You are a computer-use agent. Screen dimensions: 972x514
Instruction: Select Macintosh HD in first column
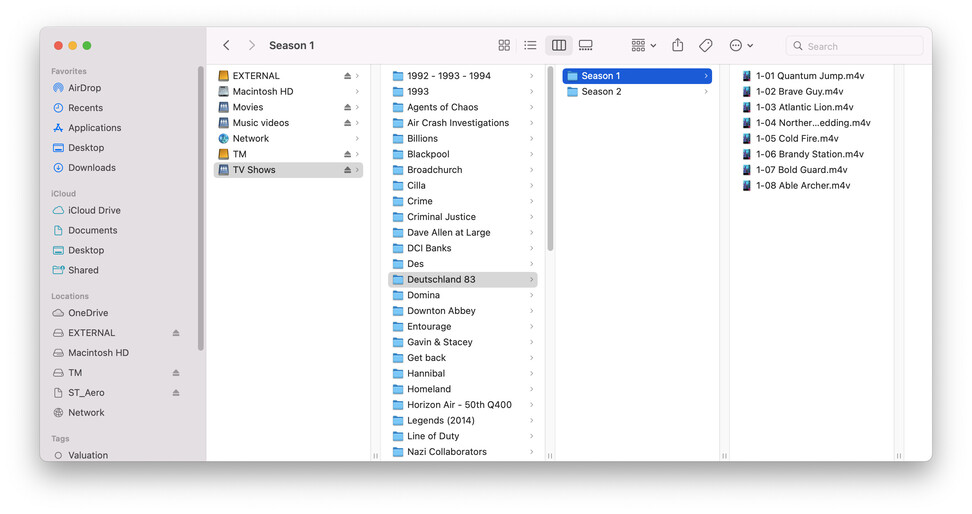tap(288, 91)
